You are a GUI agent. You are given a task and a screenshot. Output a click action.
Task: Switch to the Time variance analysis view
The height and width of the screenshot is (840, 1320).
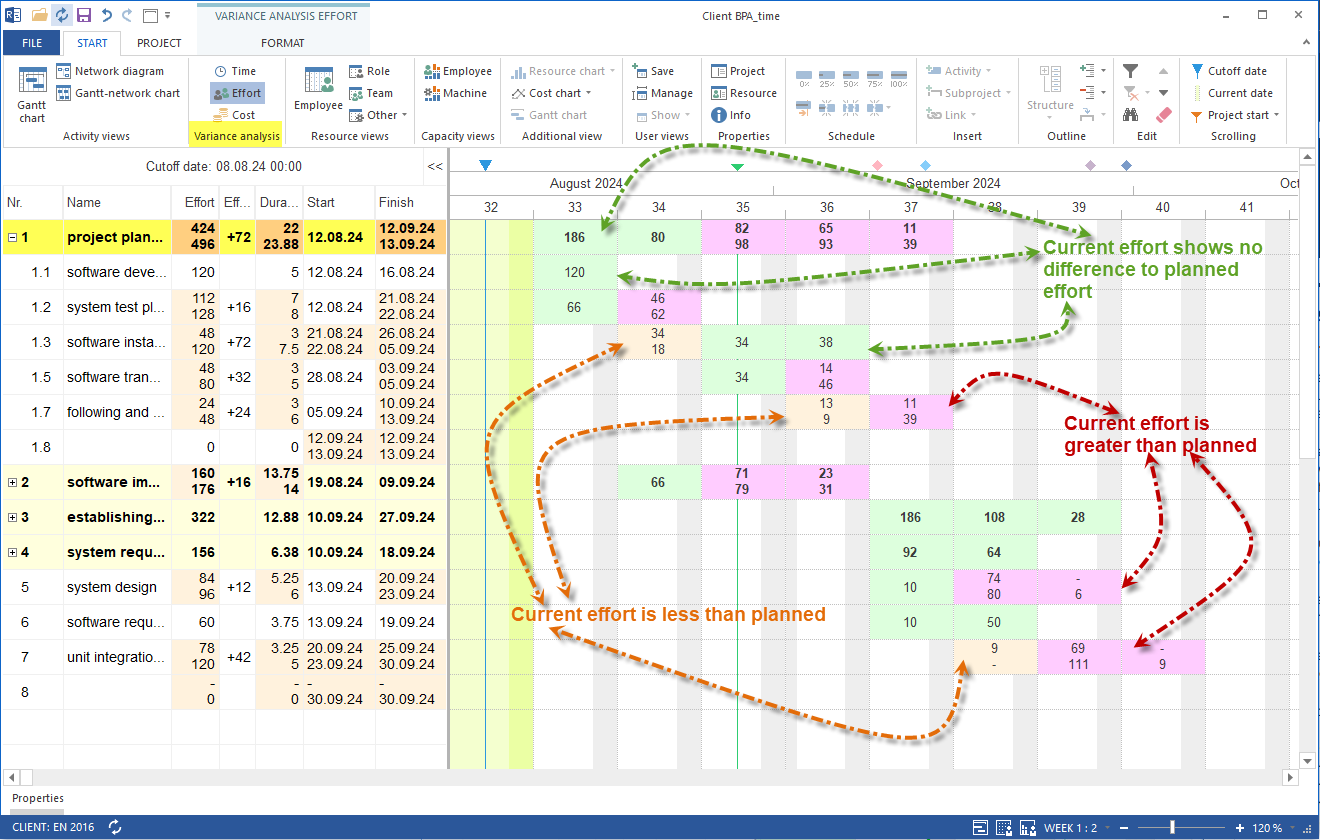237,69
